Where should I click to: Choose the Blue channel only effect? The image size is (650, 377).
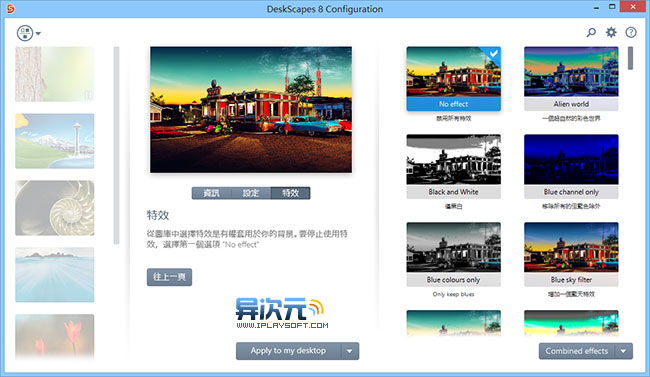[x=571, y=166]
